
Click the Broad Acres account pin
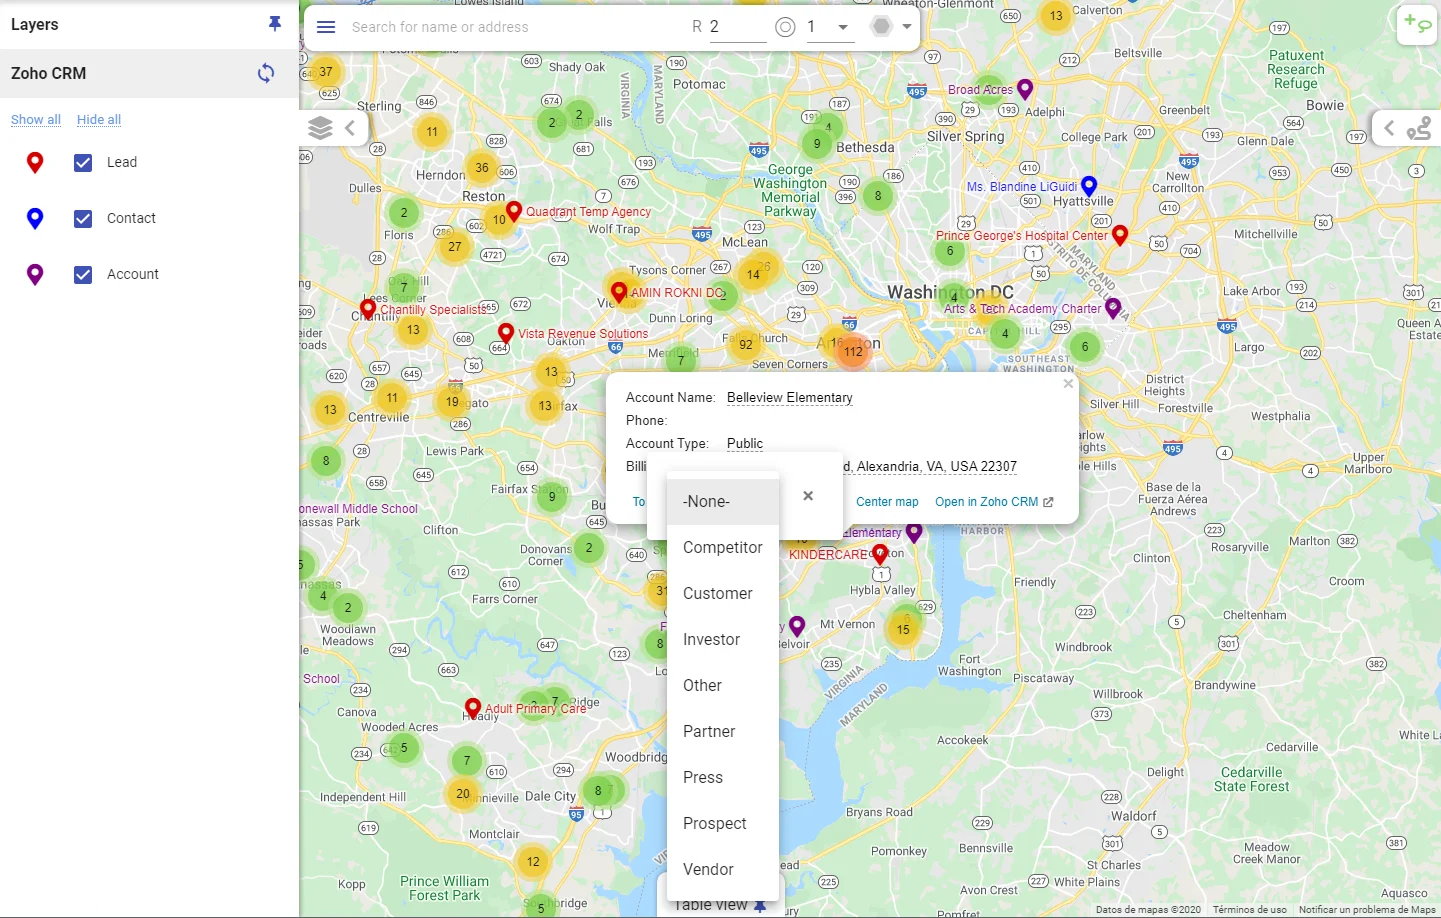coord(1025,88)
